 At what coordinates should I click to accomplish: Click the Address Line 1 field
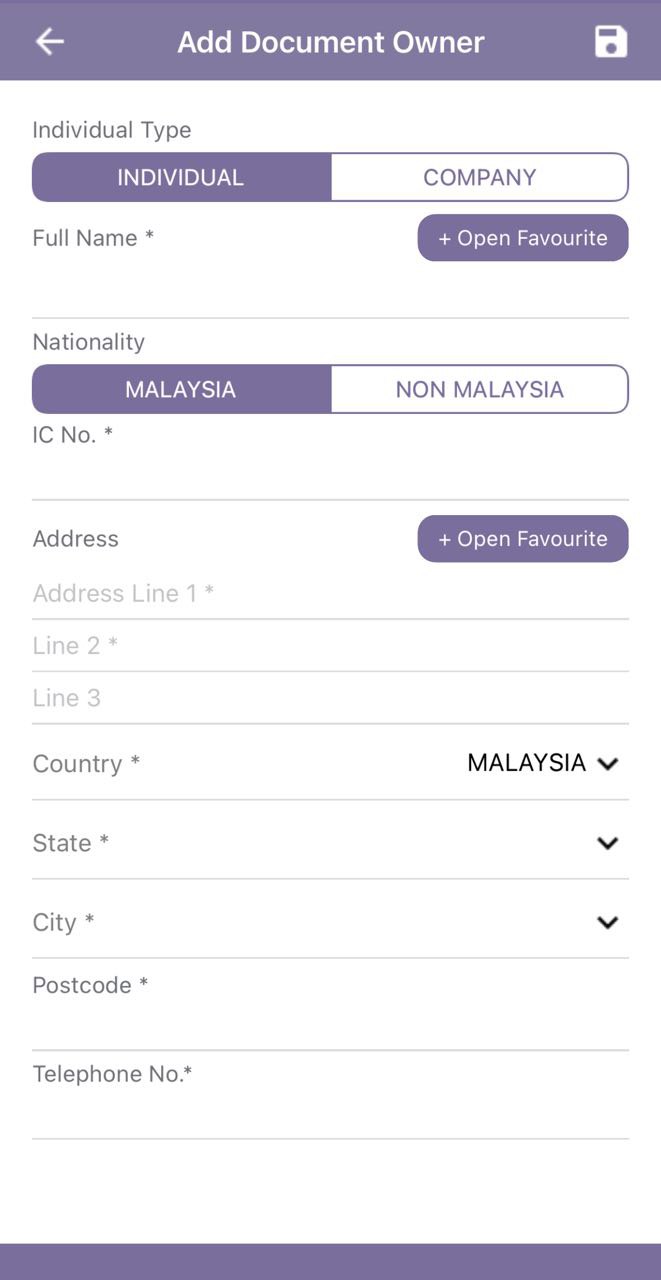(330, 593)
